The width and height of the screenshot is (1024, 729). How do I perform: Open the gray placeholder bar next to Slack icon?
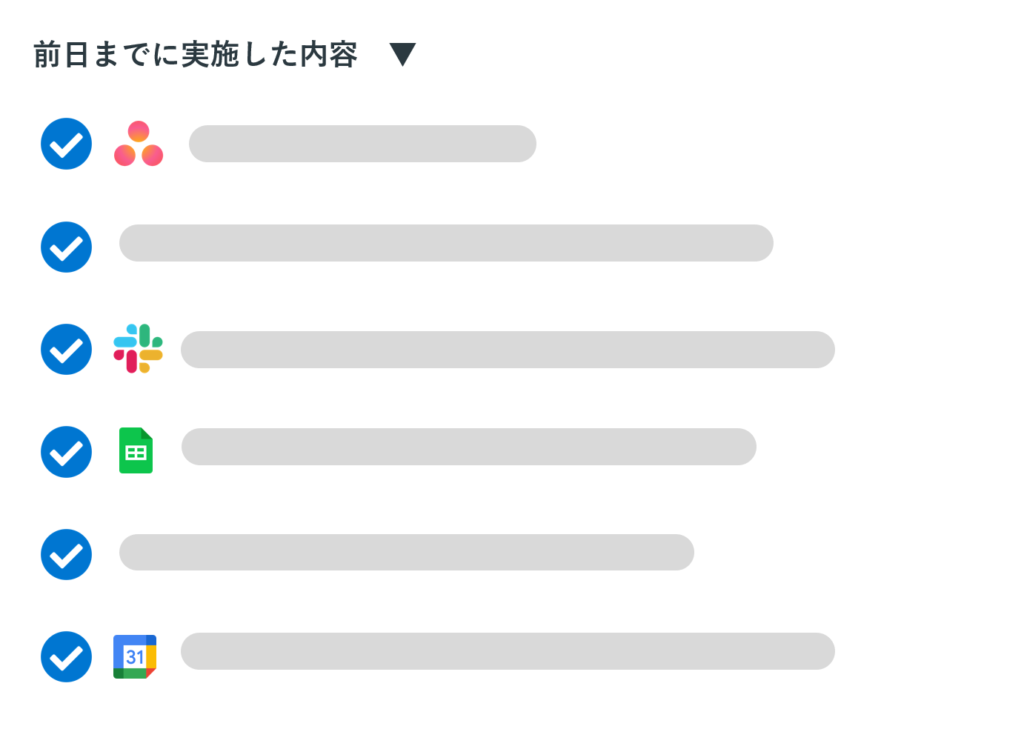pyautogui.click(x=507, y=349)
